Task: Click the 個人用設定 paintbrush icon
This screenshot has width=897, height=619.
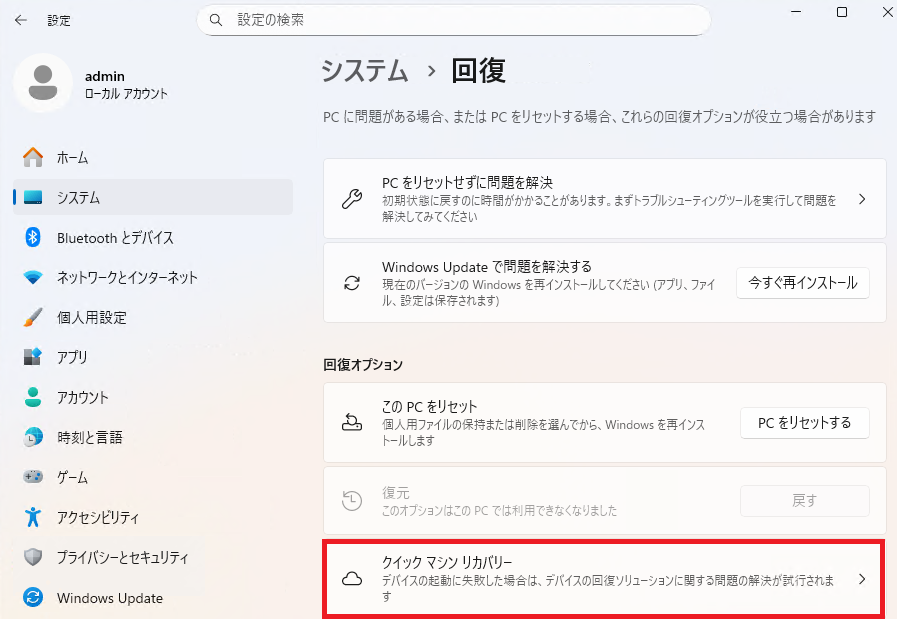Action: pos(33,317)
